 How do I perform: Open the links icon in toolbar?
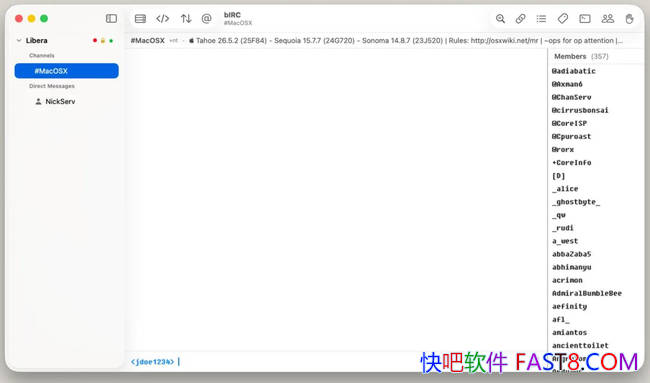[x=521, y=19]
